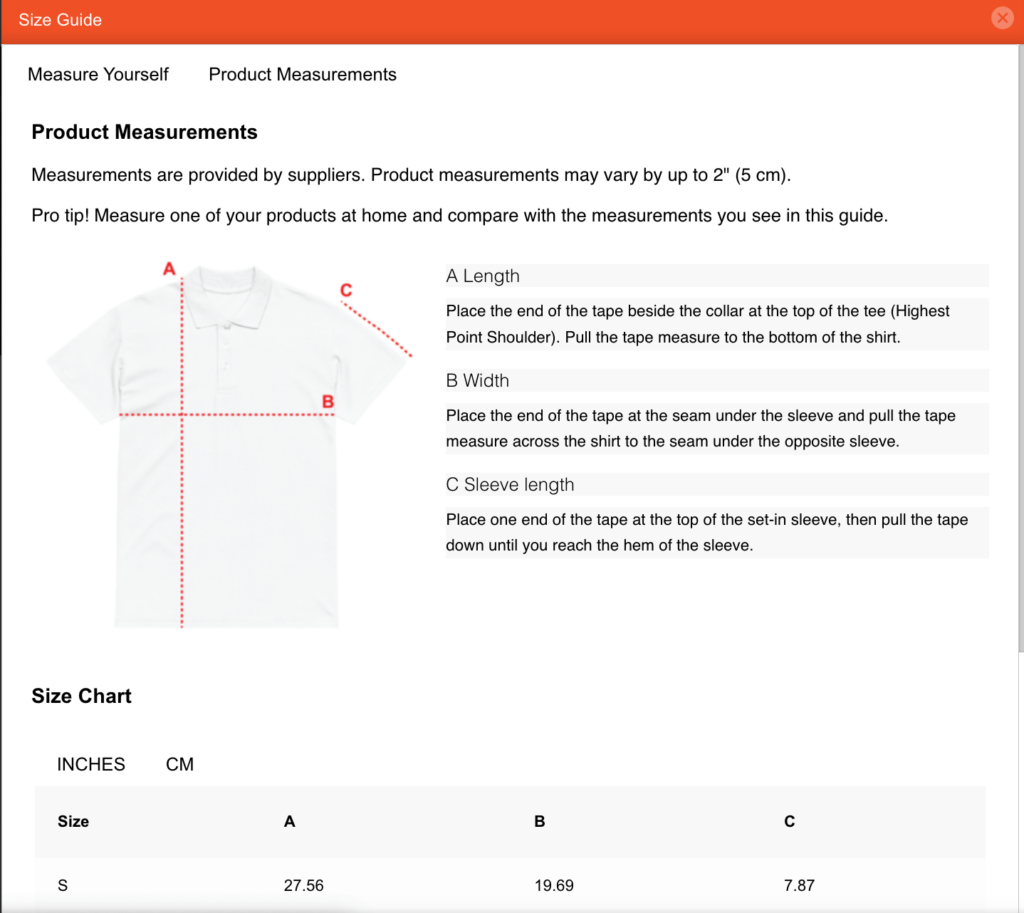The width and height of the screenshot is (1024, 913).
Task: Close the Size Guide dialog
Action: pyautogui.click(x=1001, y=18)
